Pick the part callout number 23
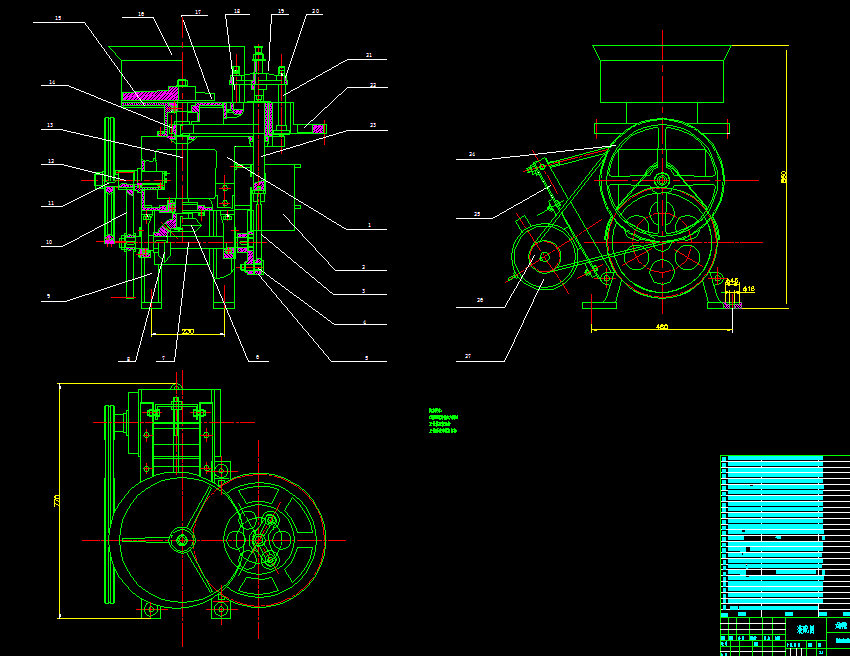850x656 pixels. (x=373, y=125)
